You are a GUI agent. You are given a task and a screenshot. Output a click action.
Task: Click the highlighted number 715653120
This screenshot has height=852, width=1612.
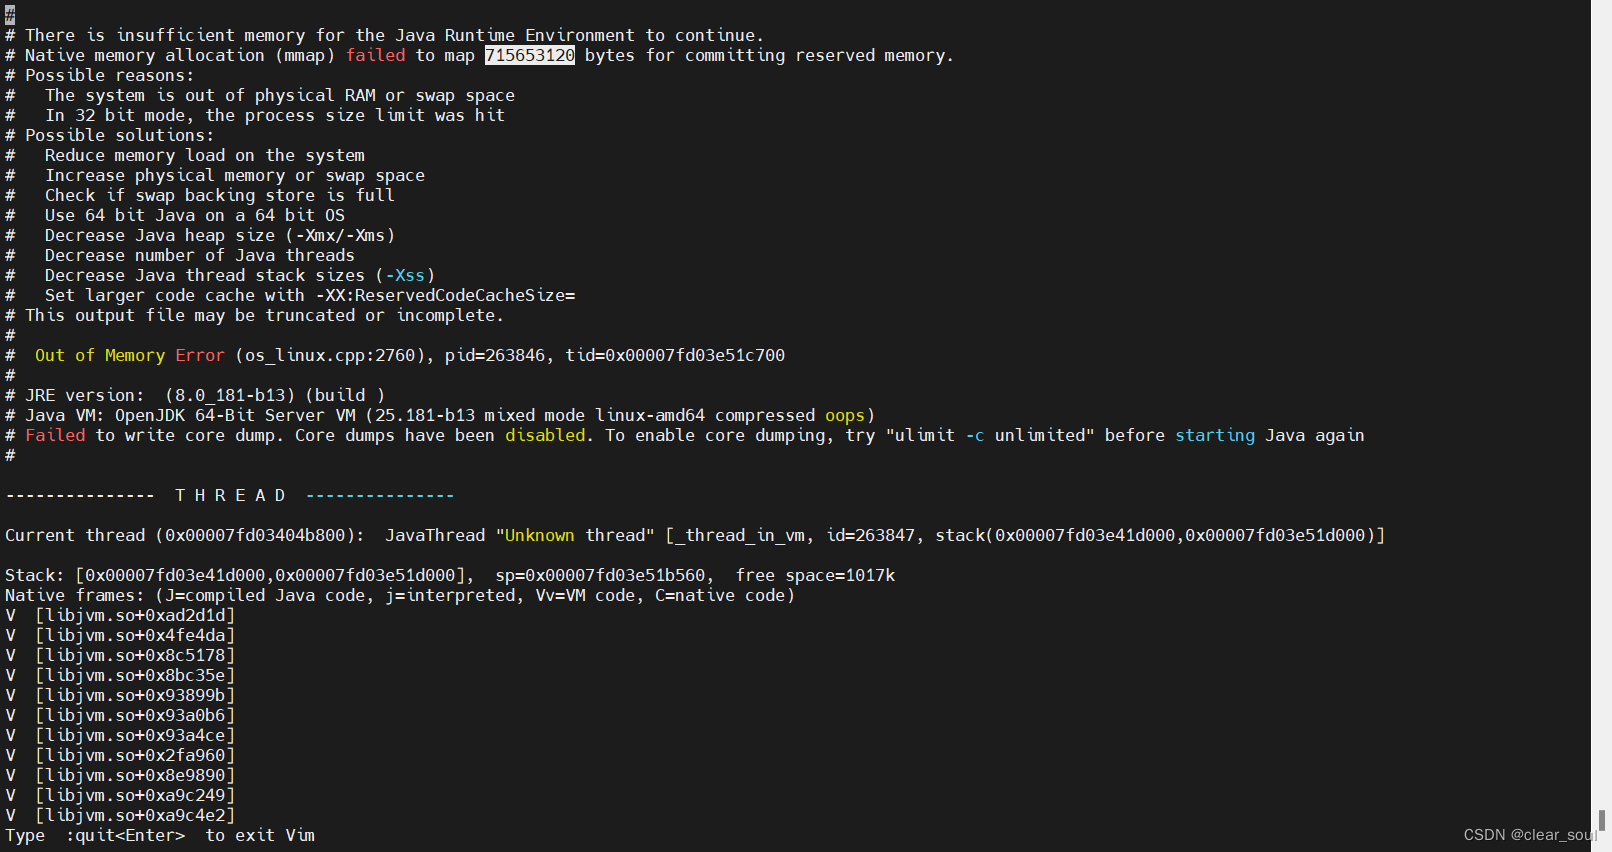pos(530,55)
